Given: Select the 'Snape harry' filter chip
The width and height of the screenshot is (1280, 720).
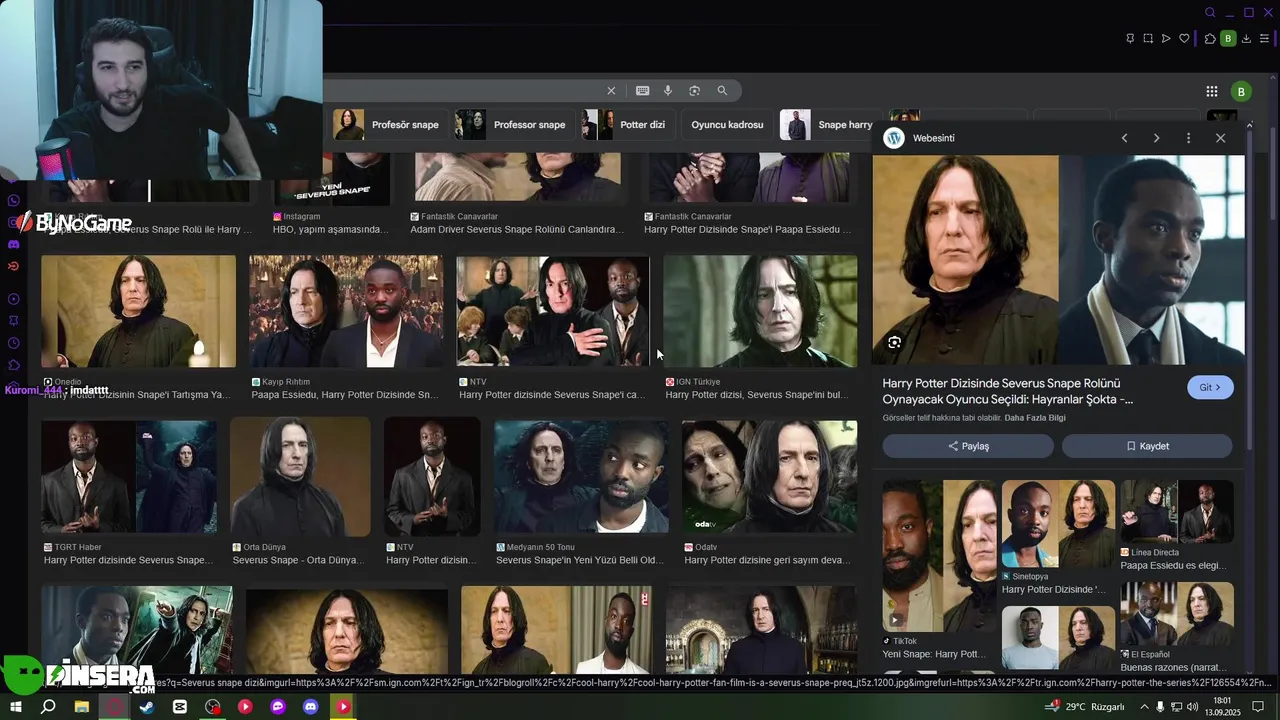Looking at the screenshot, I should pyautogui.click(x=828, y=125).
